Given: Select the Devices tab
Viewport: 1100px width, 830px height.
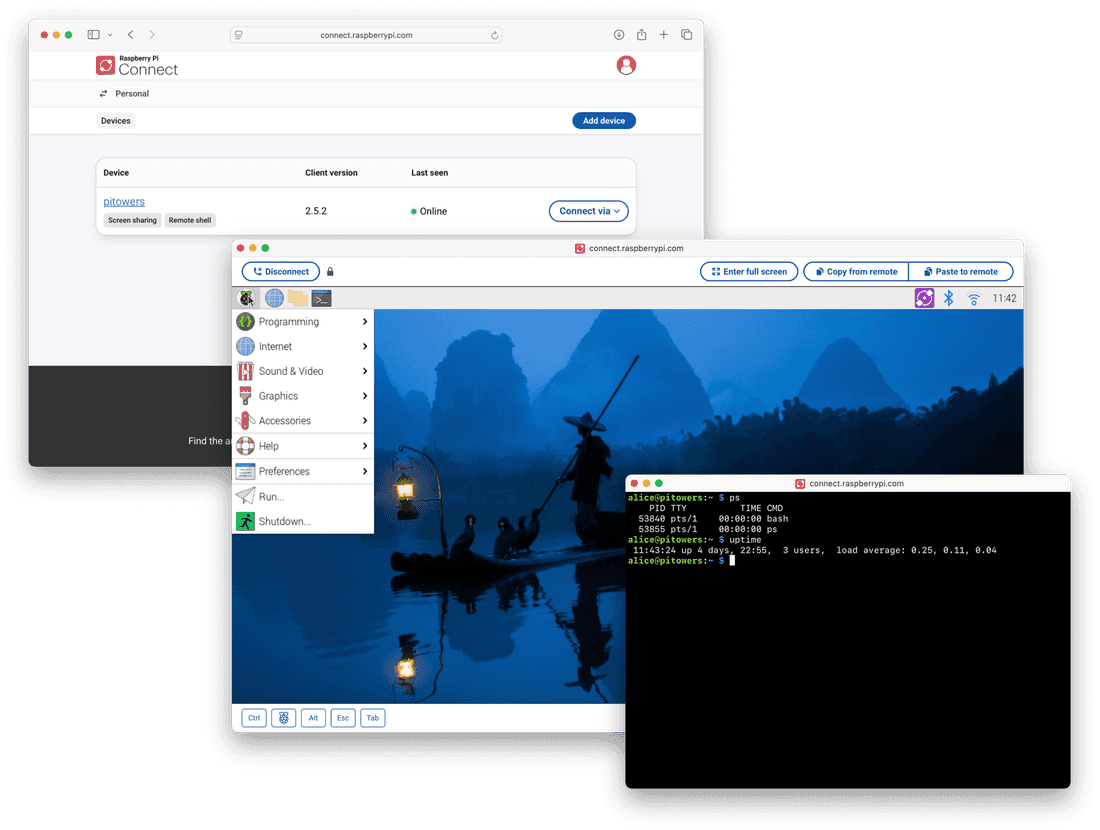Looking at the screenshot, I should [x=115, y=120].
